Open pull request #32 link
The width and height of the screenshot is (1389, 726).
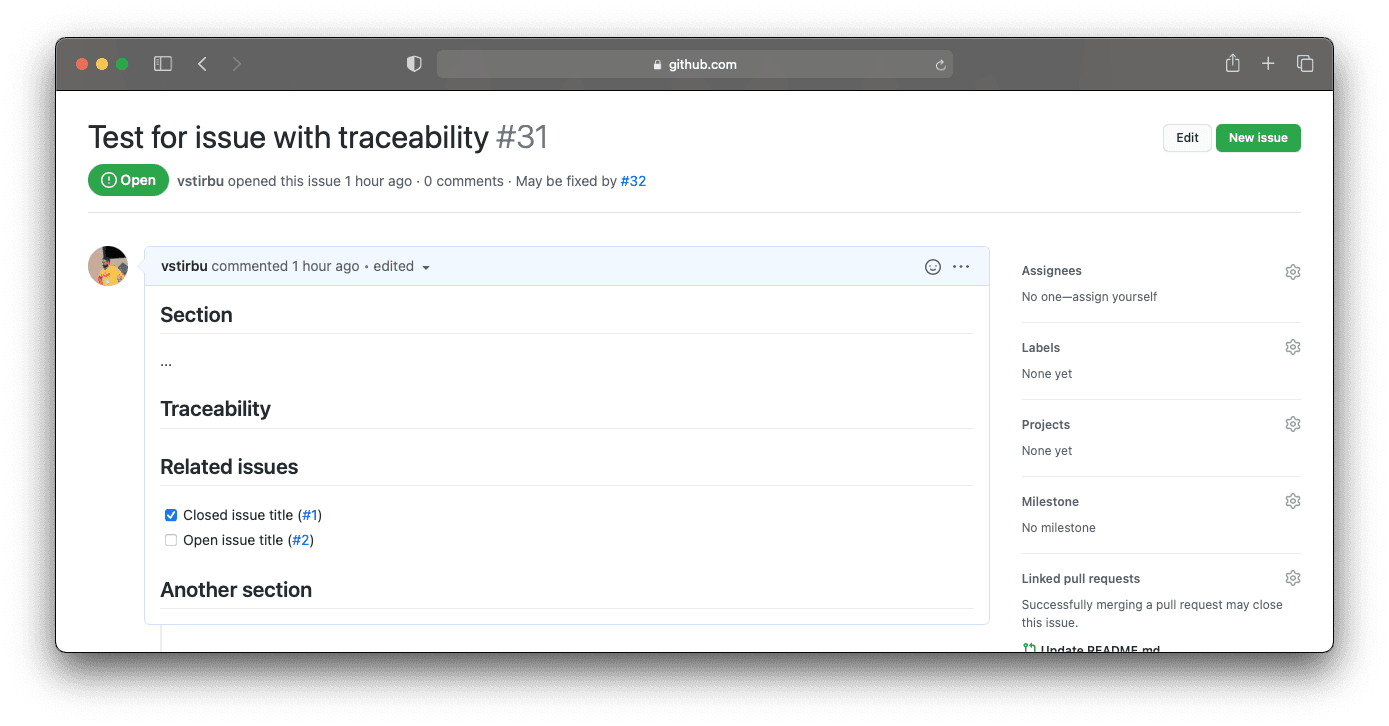tap(633, 181)
